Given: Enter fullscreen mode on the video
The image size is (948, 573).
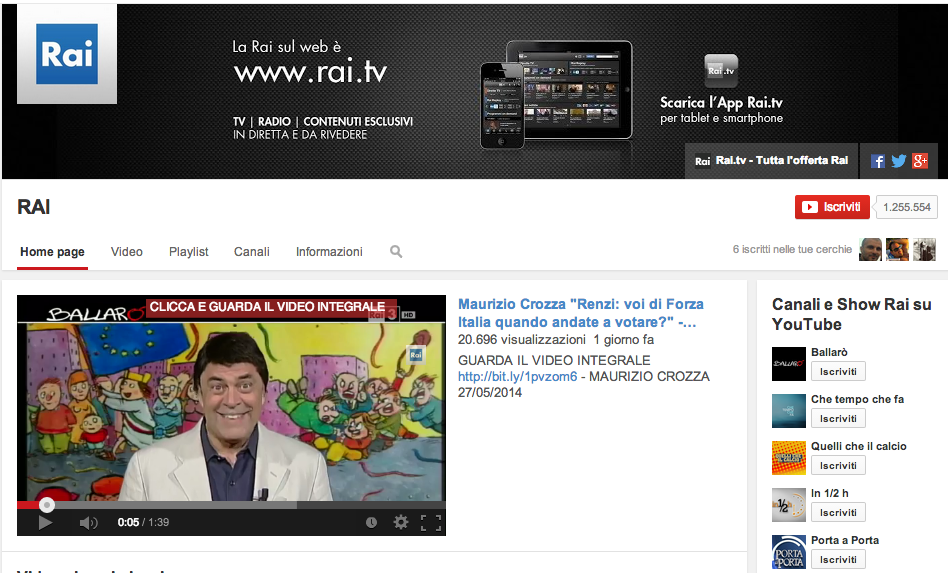Looking at the screenshot, I should 431,522.
